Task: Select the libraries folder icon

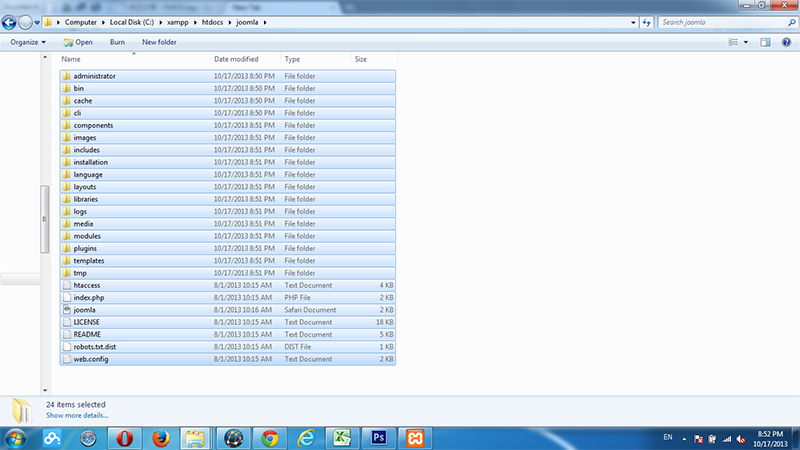Action: pos(67,199)
